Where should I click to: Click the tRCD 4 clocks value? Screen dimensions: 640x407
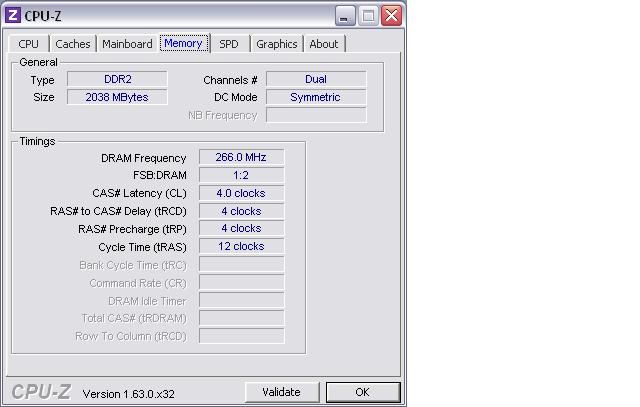tap(241, 211)
